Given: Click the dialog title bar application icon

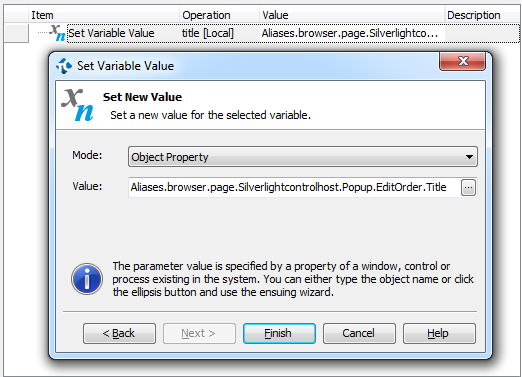Looking at the screenshot, I should point(64,66).
